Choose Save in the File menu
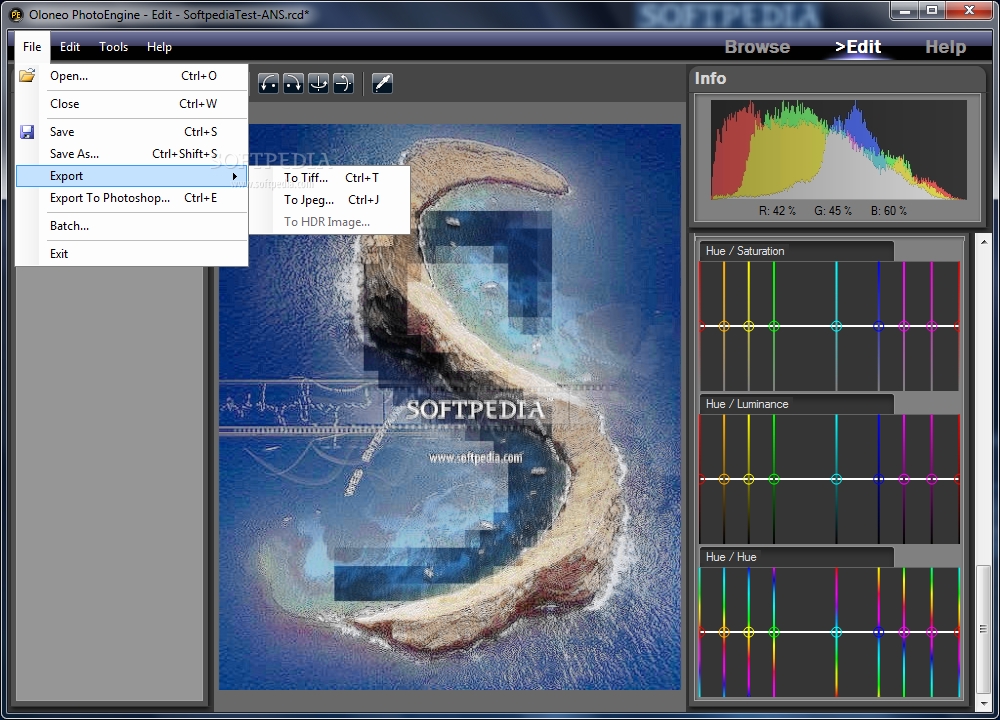 pyautogui.click(x=131, y=132)
